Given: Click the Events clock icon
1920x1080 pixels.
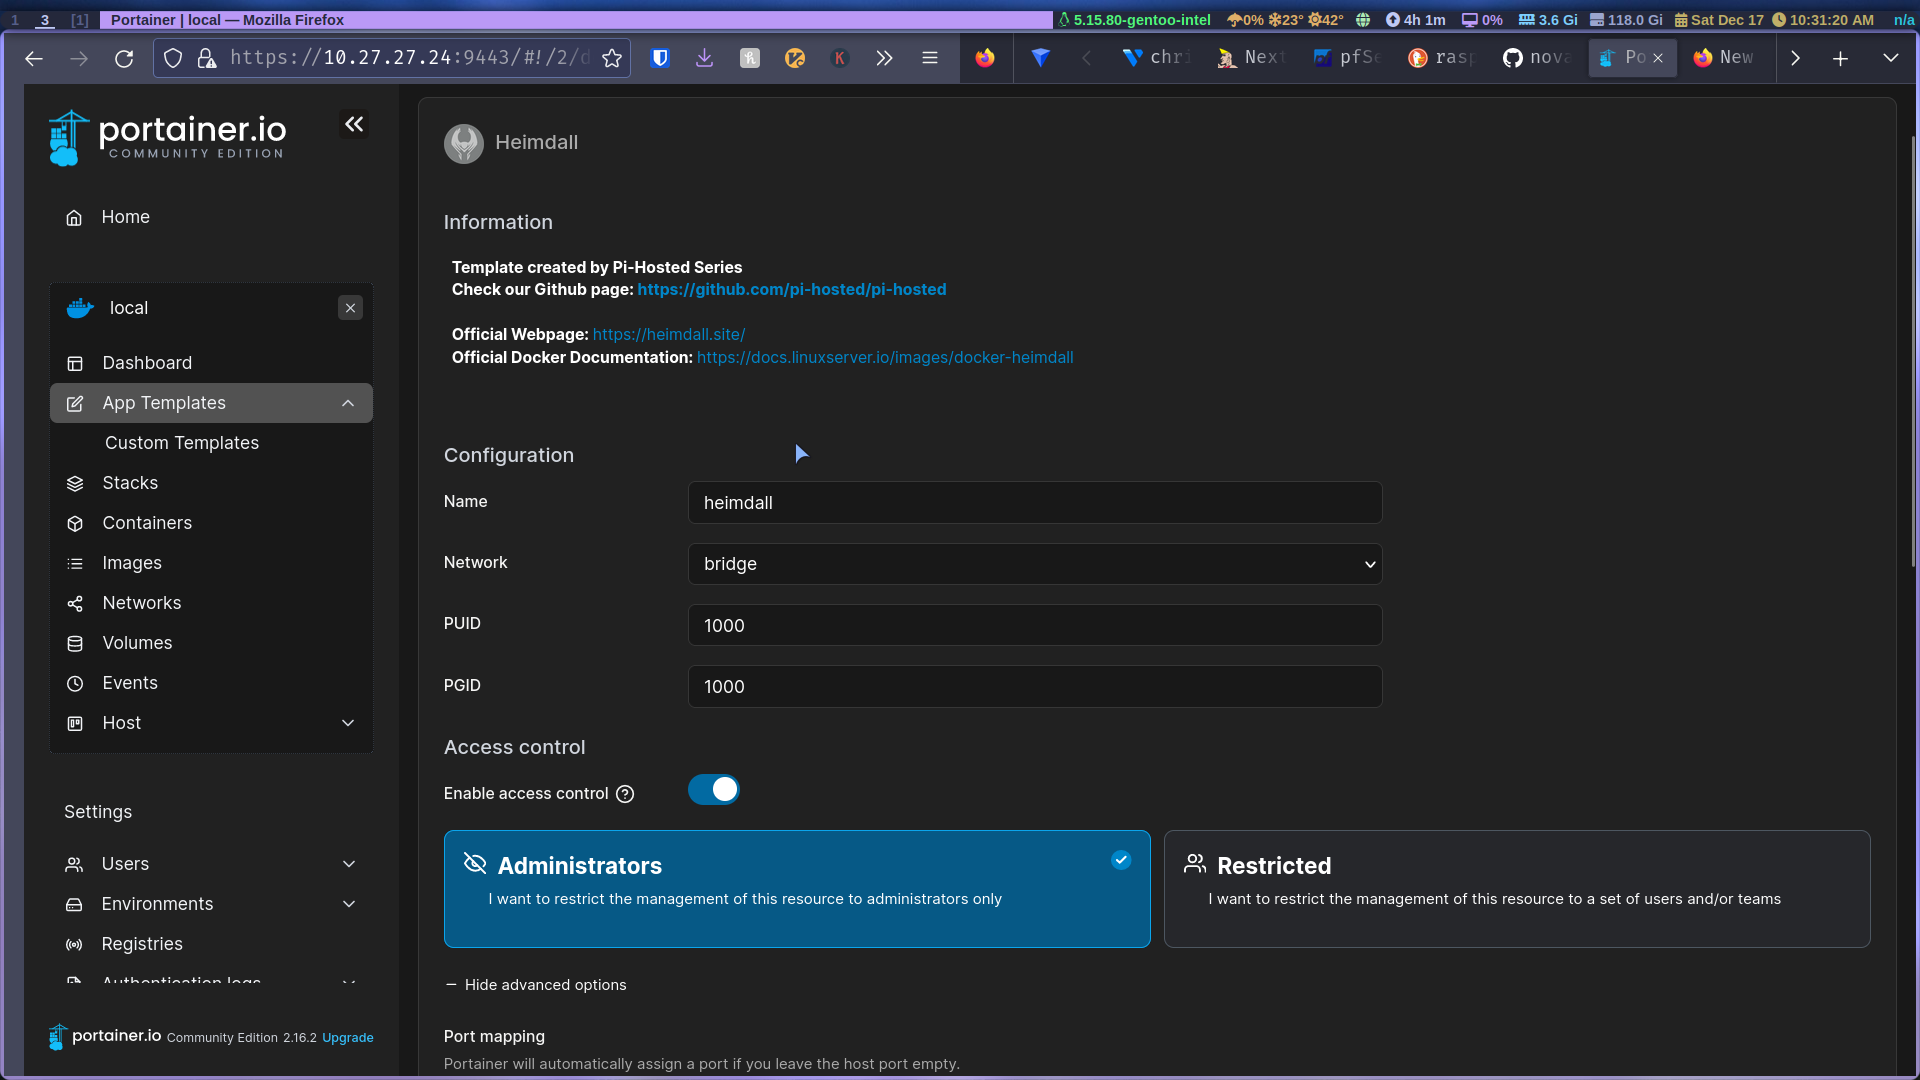Looking at the screenshot, I should click(75, 684).
